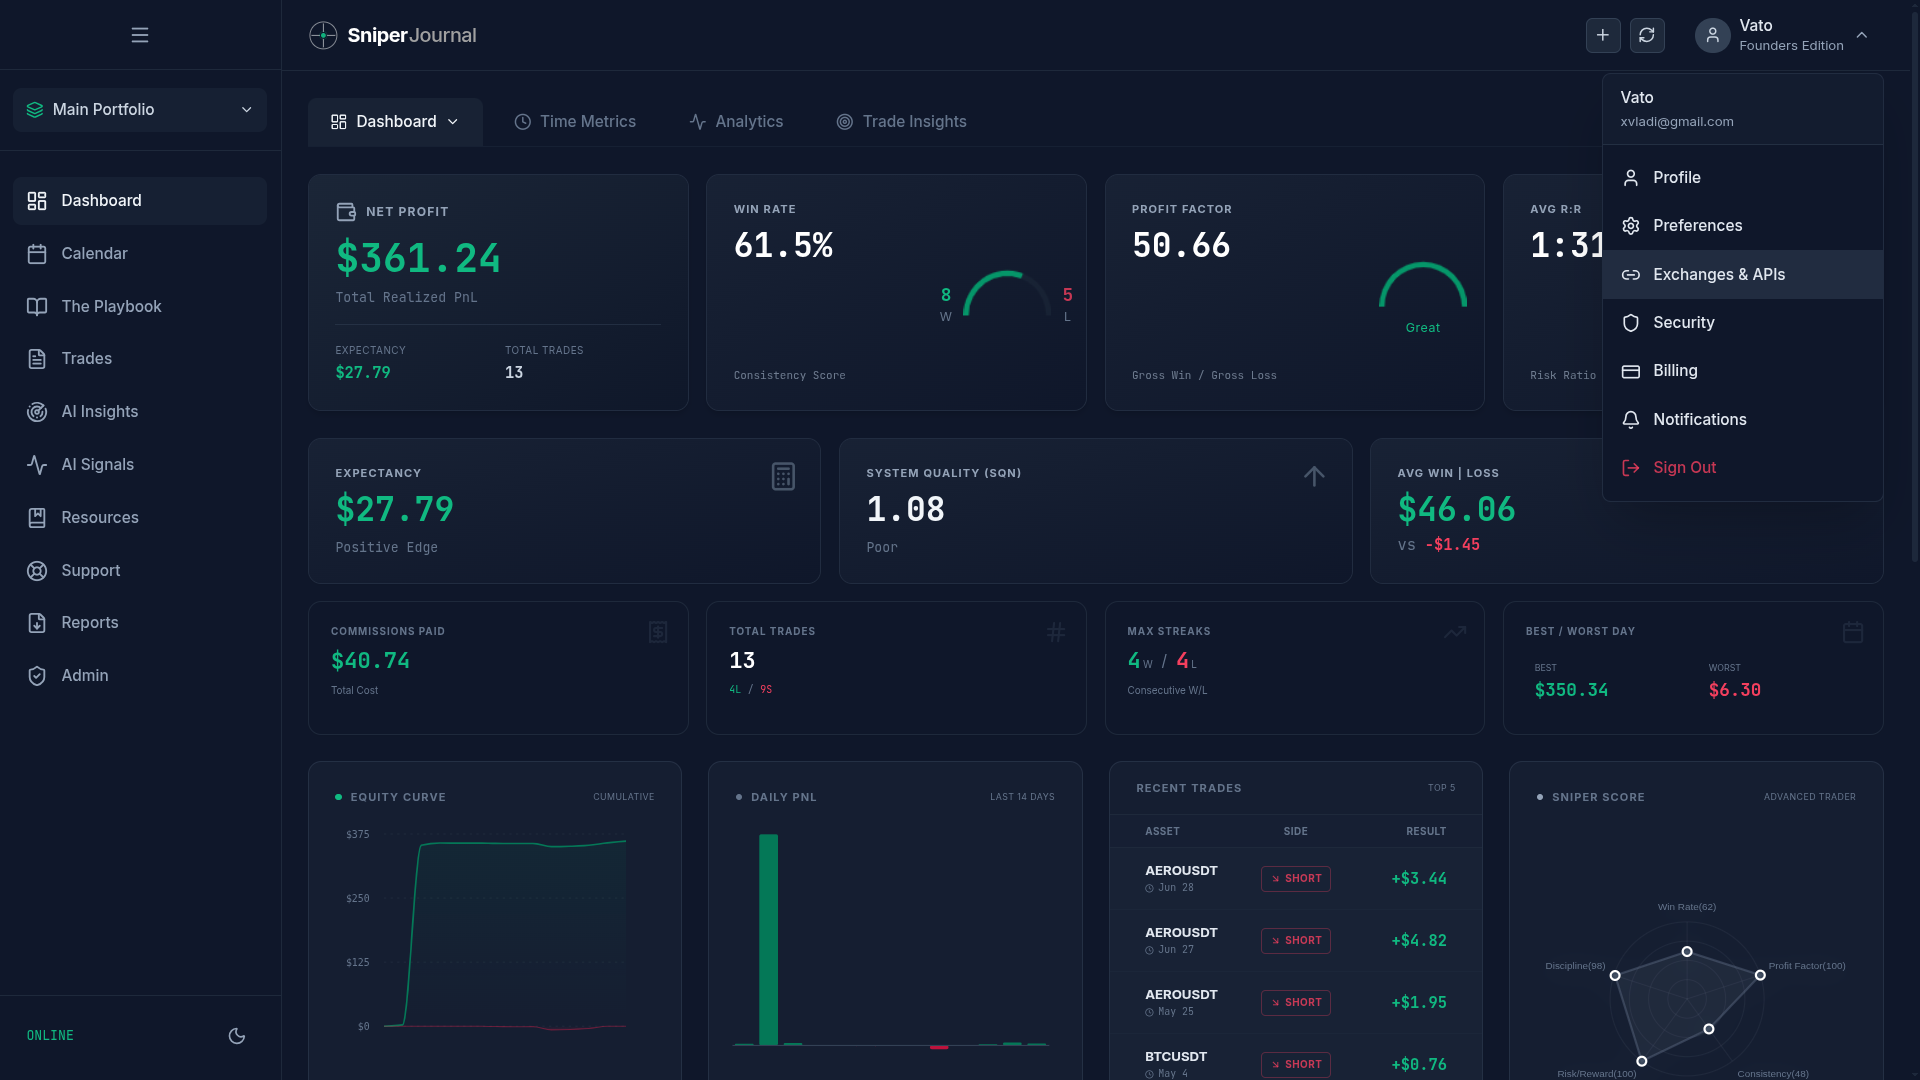Click Sign Out in the account menu
Viewport: 1920px width, 1080px height.
[1742, 468]
